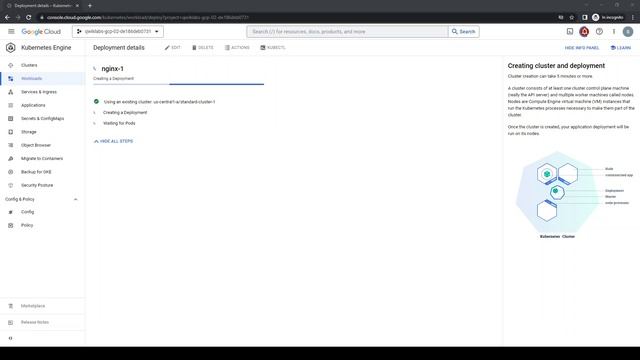Click the Marketplace cart icon

11,306
